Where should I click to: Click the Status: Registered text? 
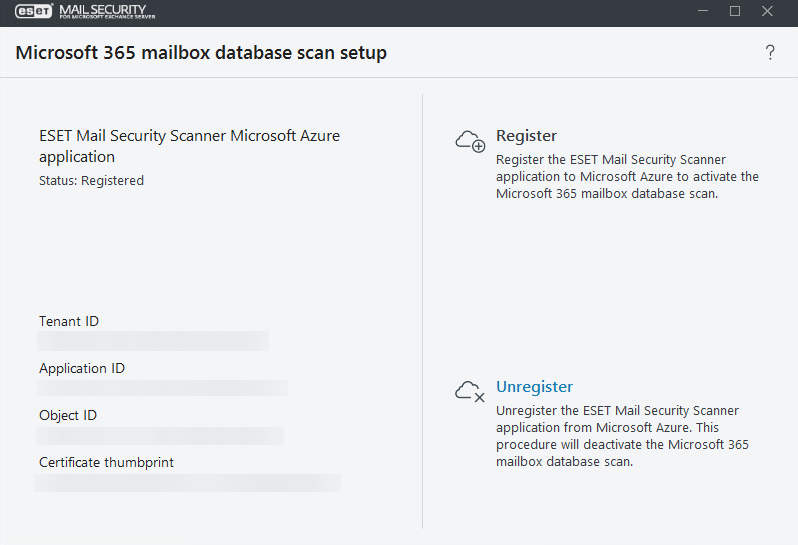(91, 181)
